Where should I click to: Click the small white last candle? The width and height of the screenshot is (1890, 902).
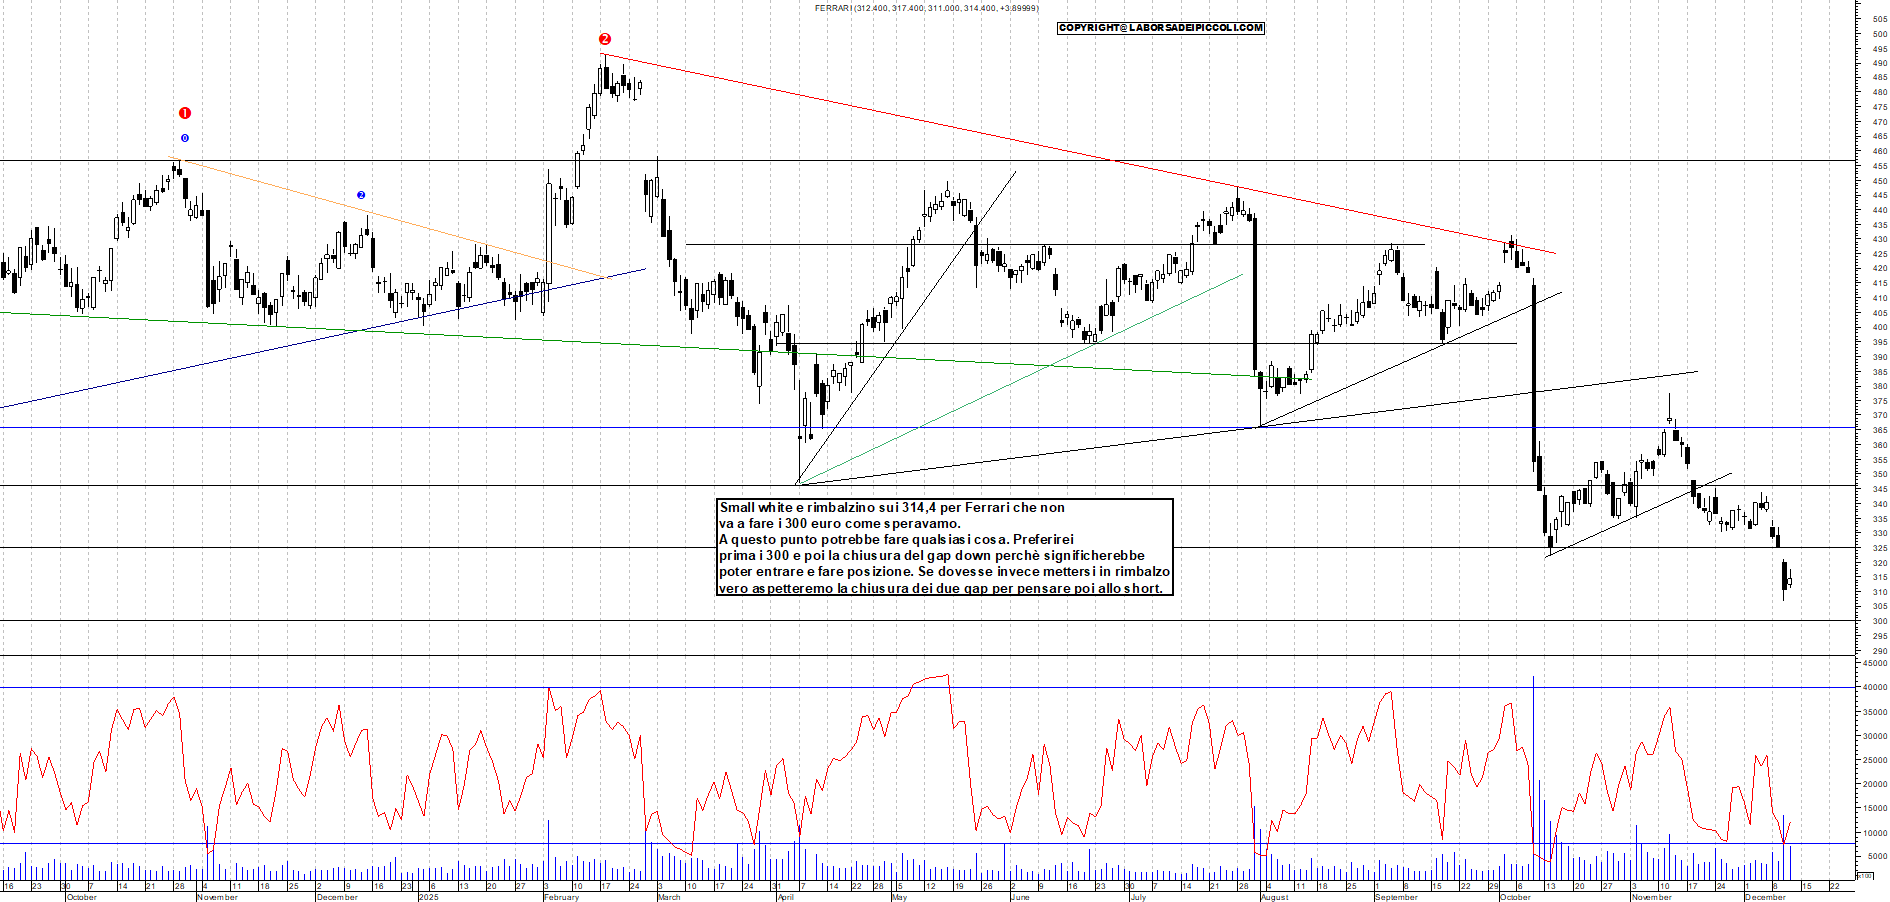click(x=1789, y=581)
